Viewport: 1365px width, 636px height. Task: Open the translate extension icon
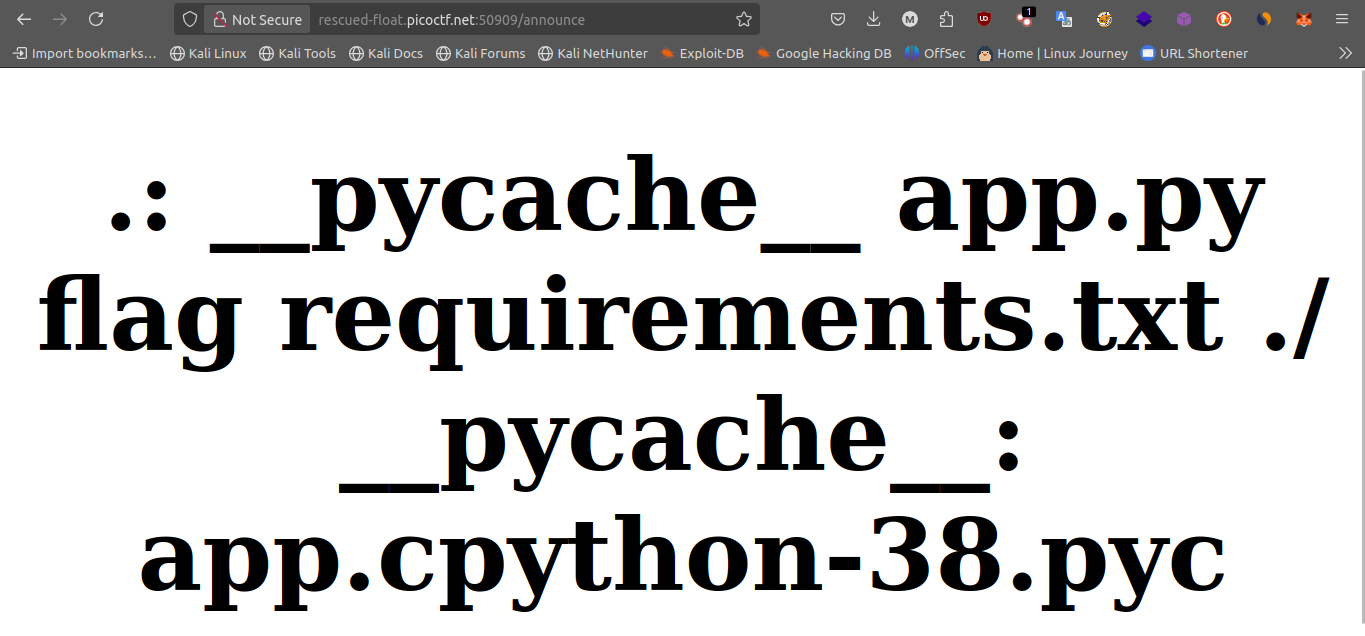1064,19
